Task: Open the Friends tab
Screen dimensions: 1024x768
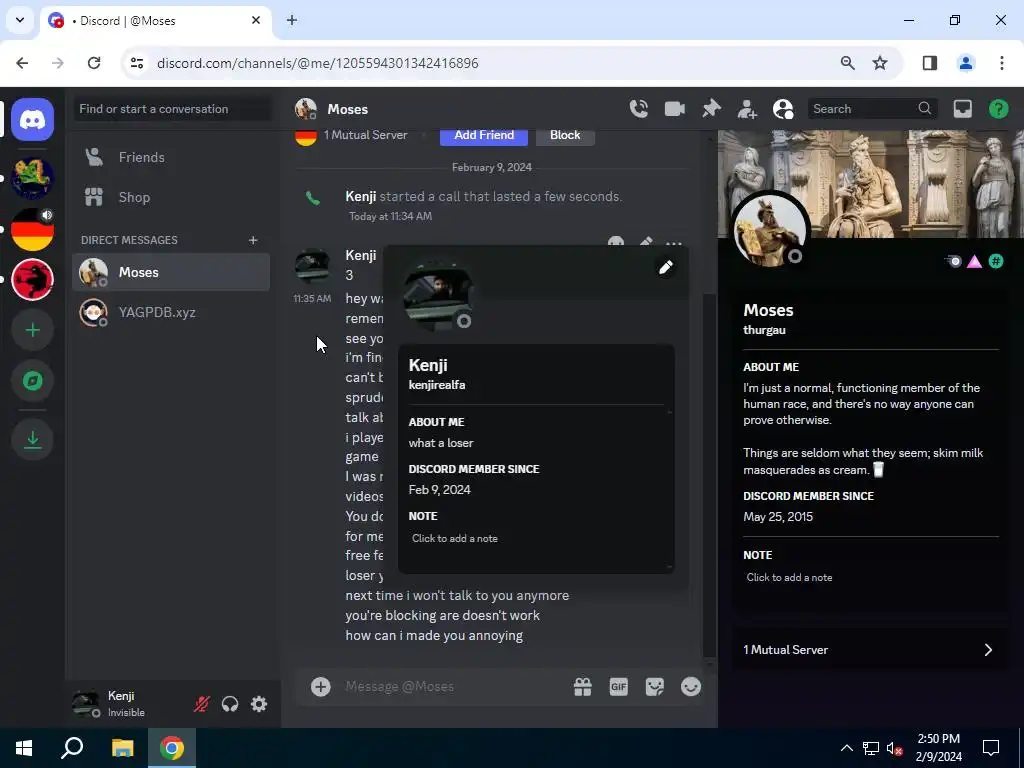Action: click(171, 157)
